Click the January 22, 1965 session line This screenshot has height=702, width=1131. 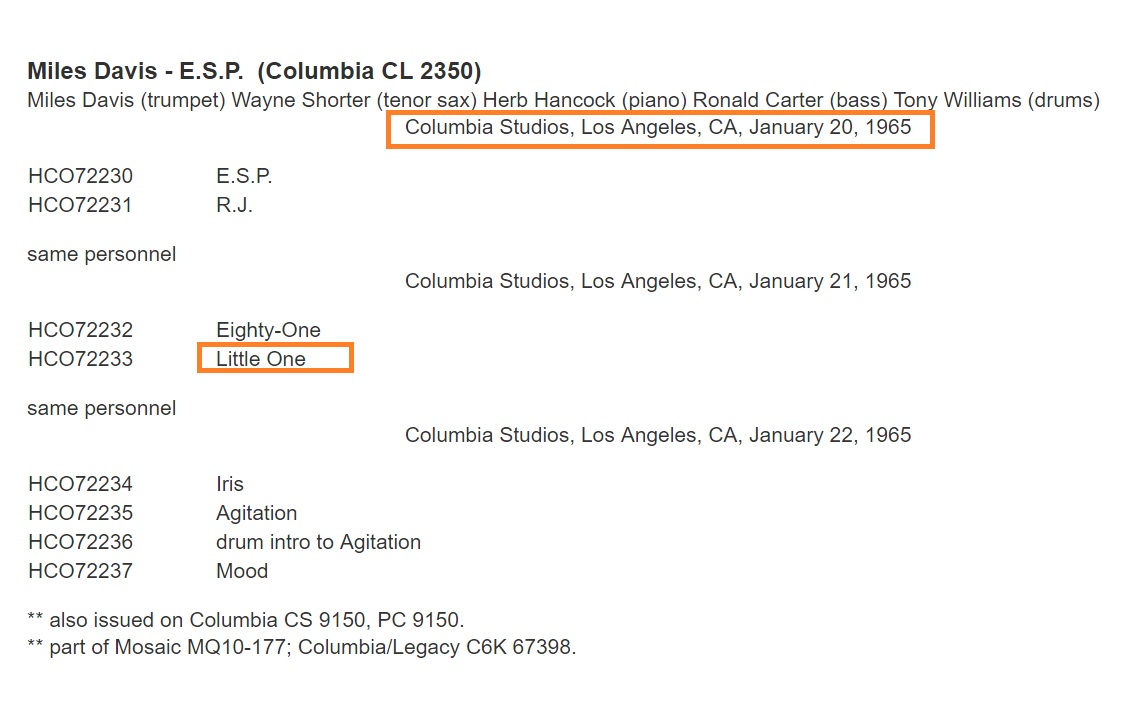(658, 435)
